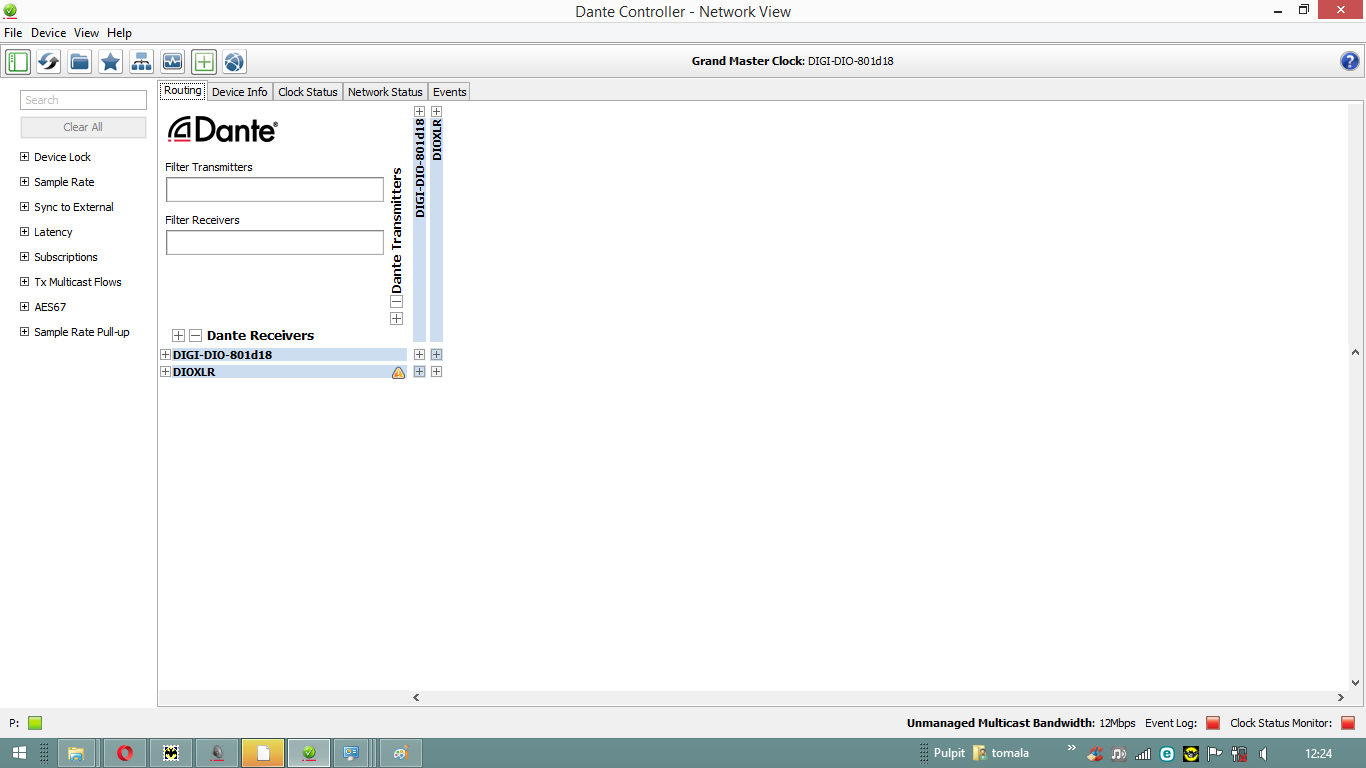Click the taskbar clock showing 12:24
1366x768 pixels.
coord(1319,754)
